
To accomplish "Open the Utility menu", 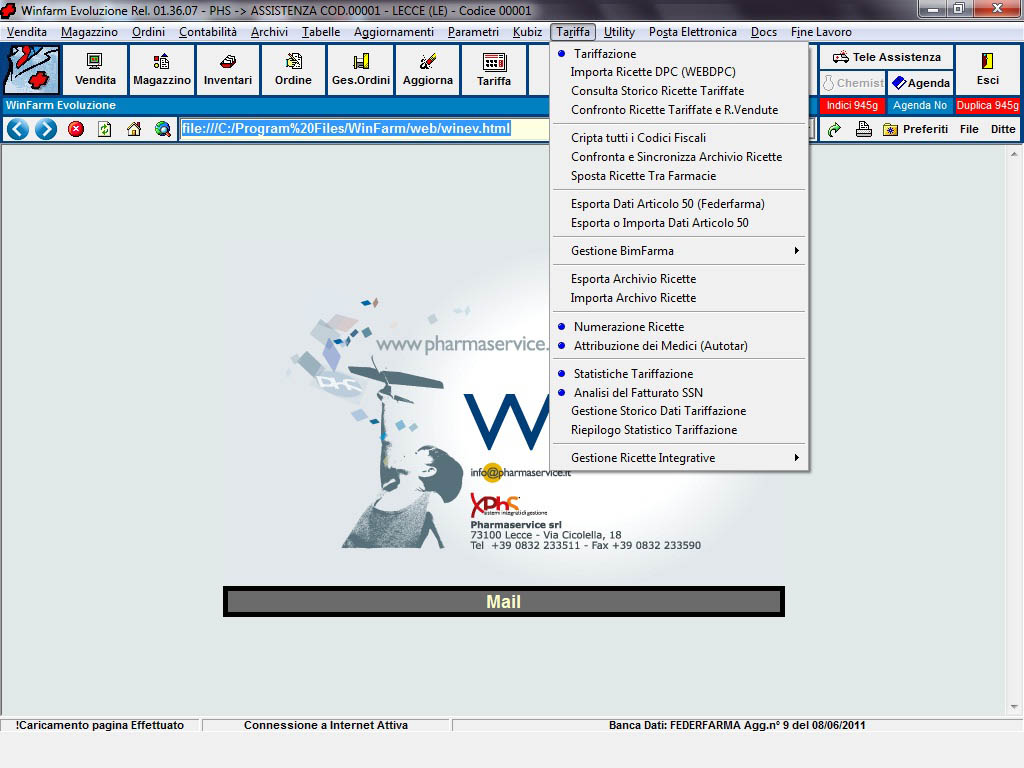I will point(619,32).
